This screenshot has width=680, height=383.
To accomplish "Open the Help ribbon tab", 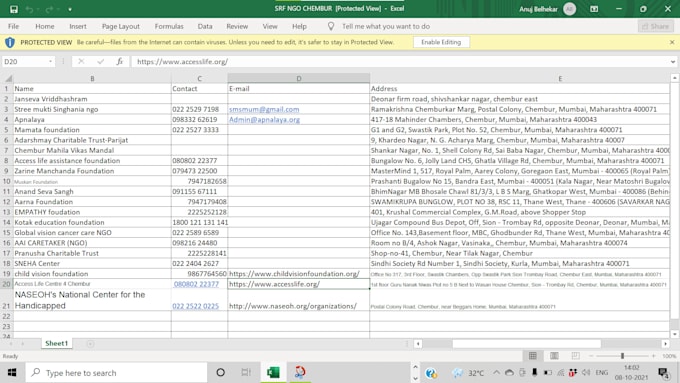I will [299, 26].
